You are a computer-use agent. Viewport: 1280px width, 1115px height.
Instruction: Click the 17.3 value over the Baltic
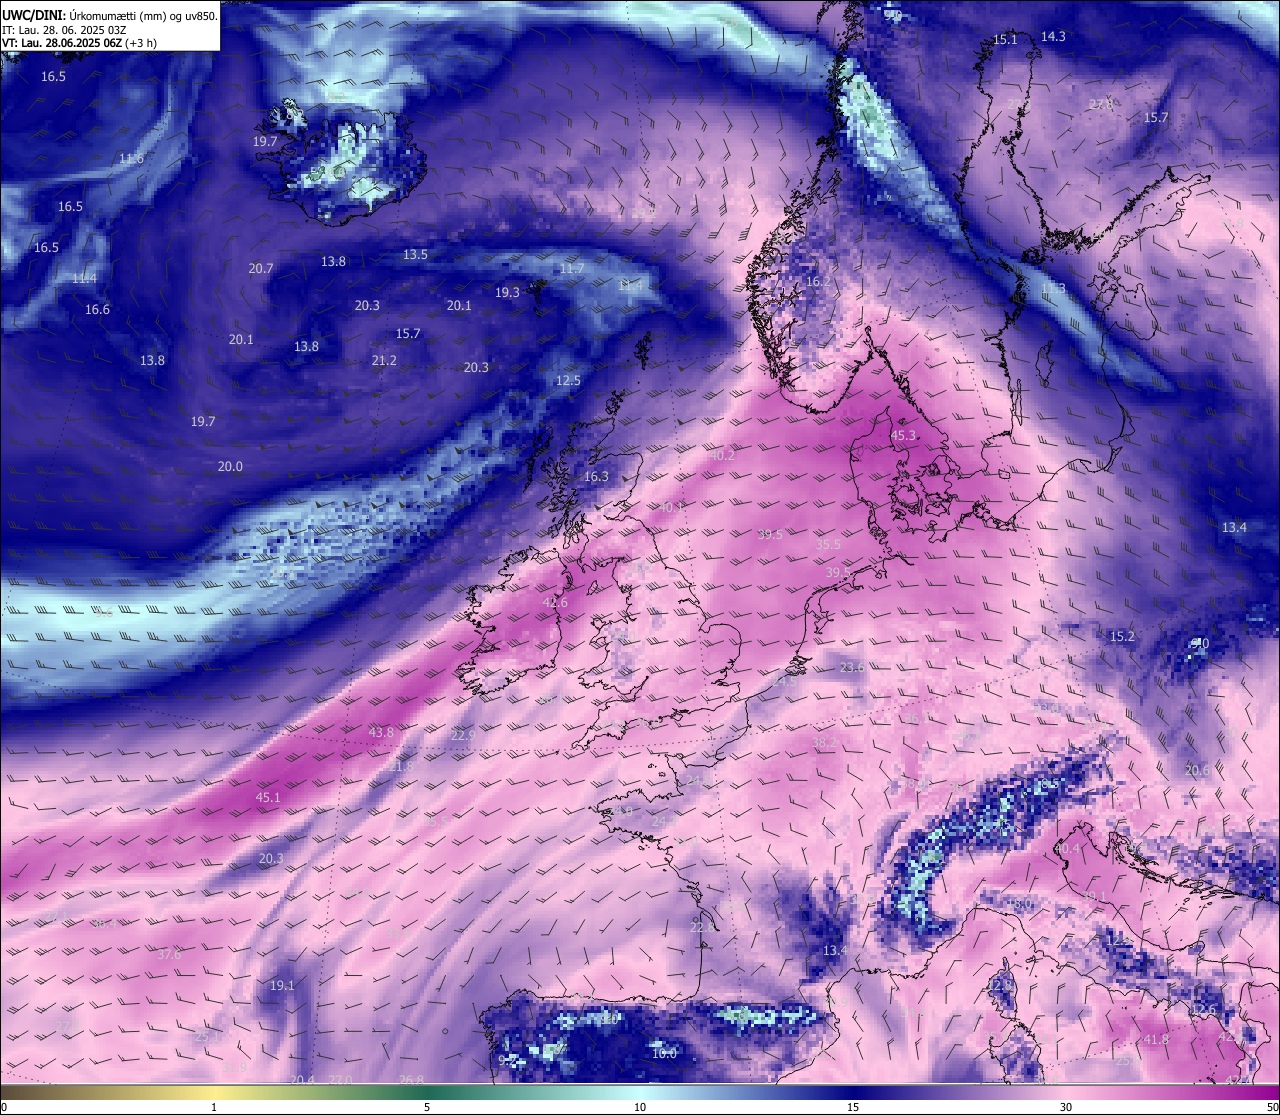pyautogui.click(x=1053, y=288)
